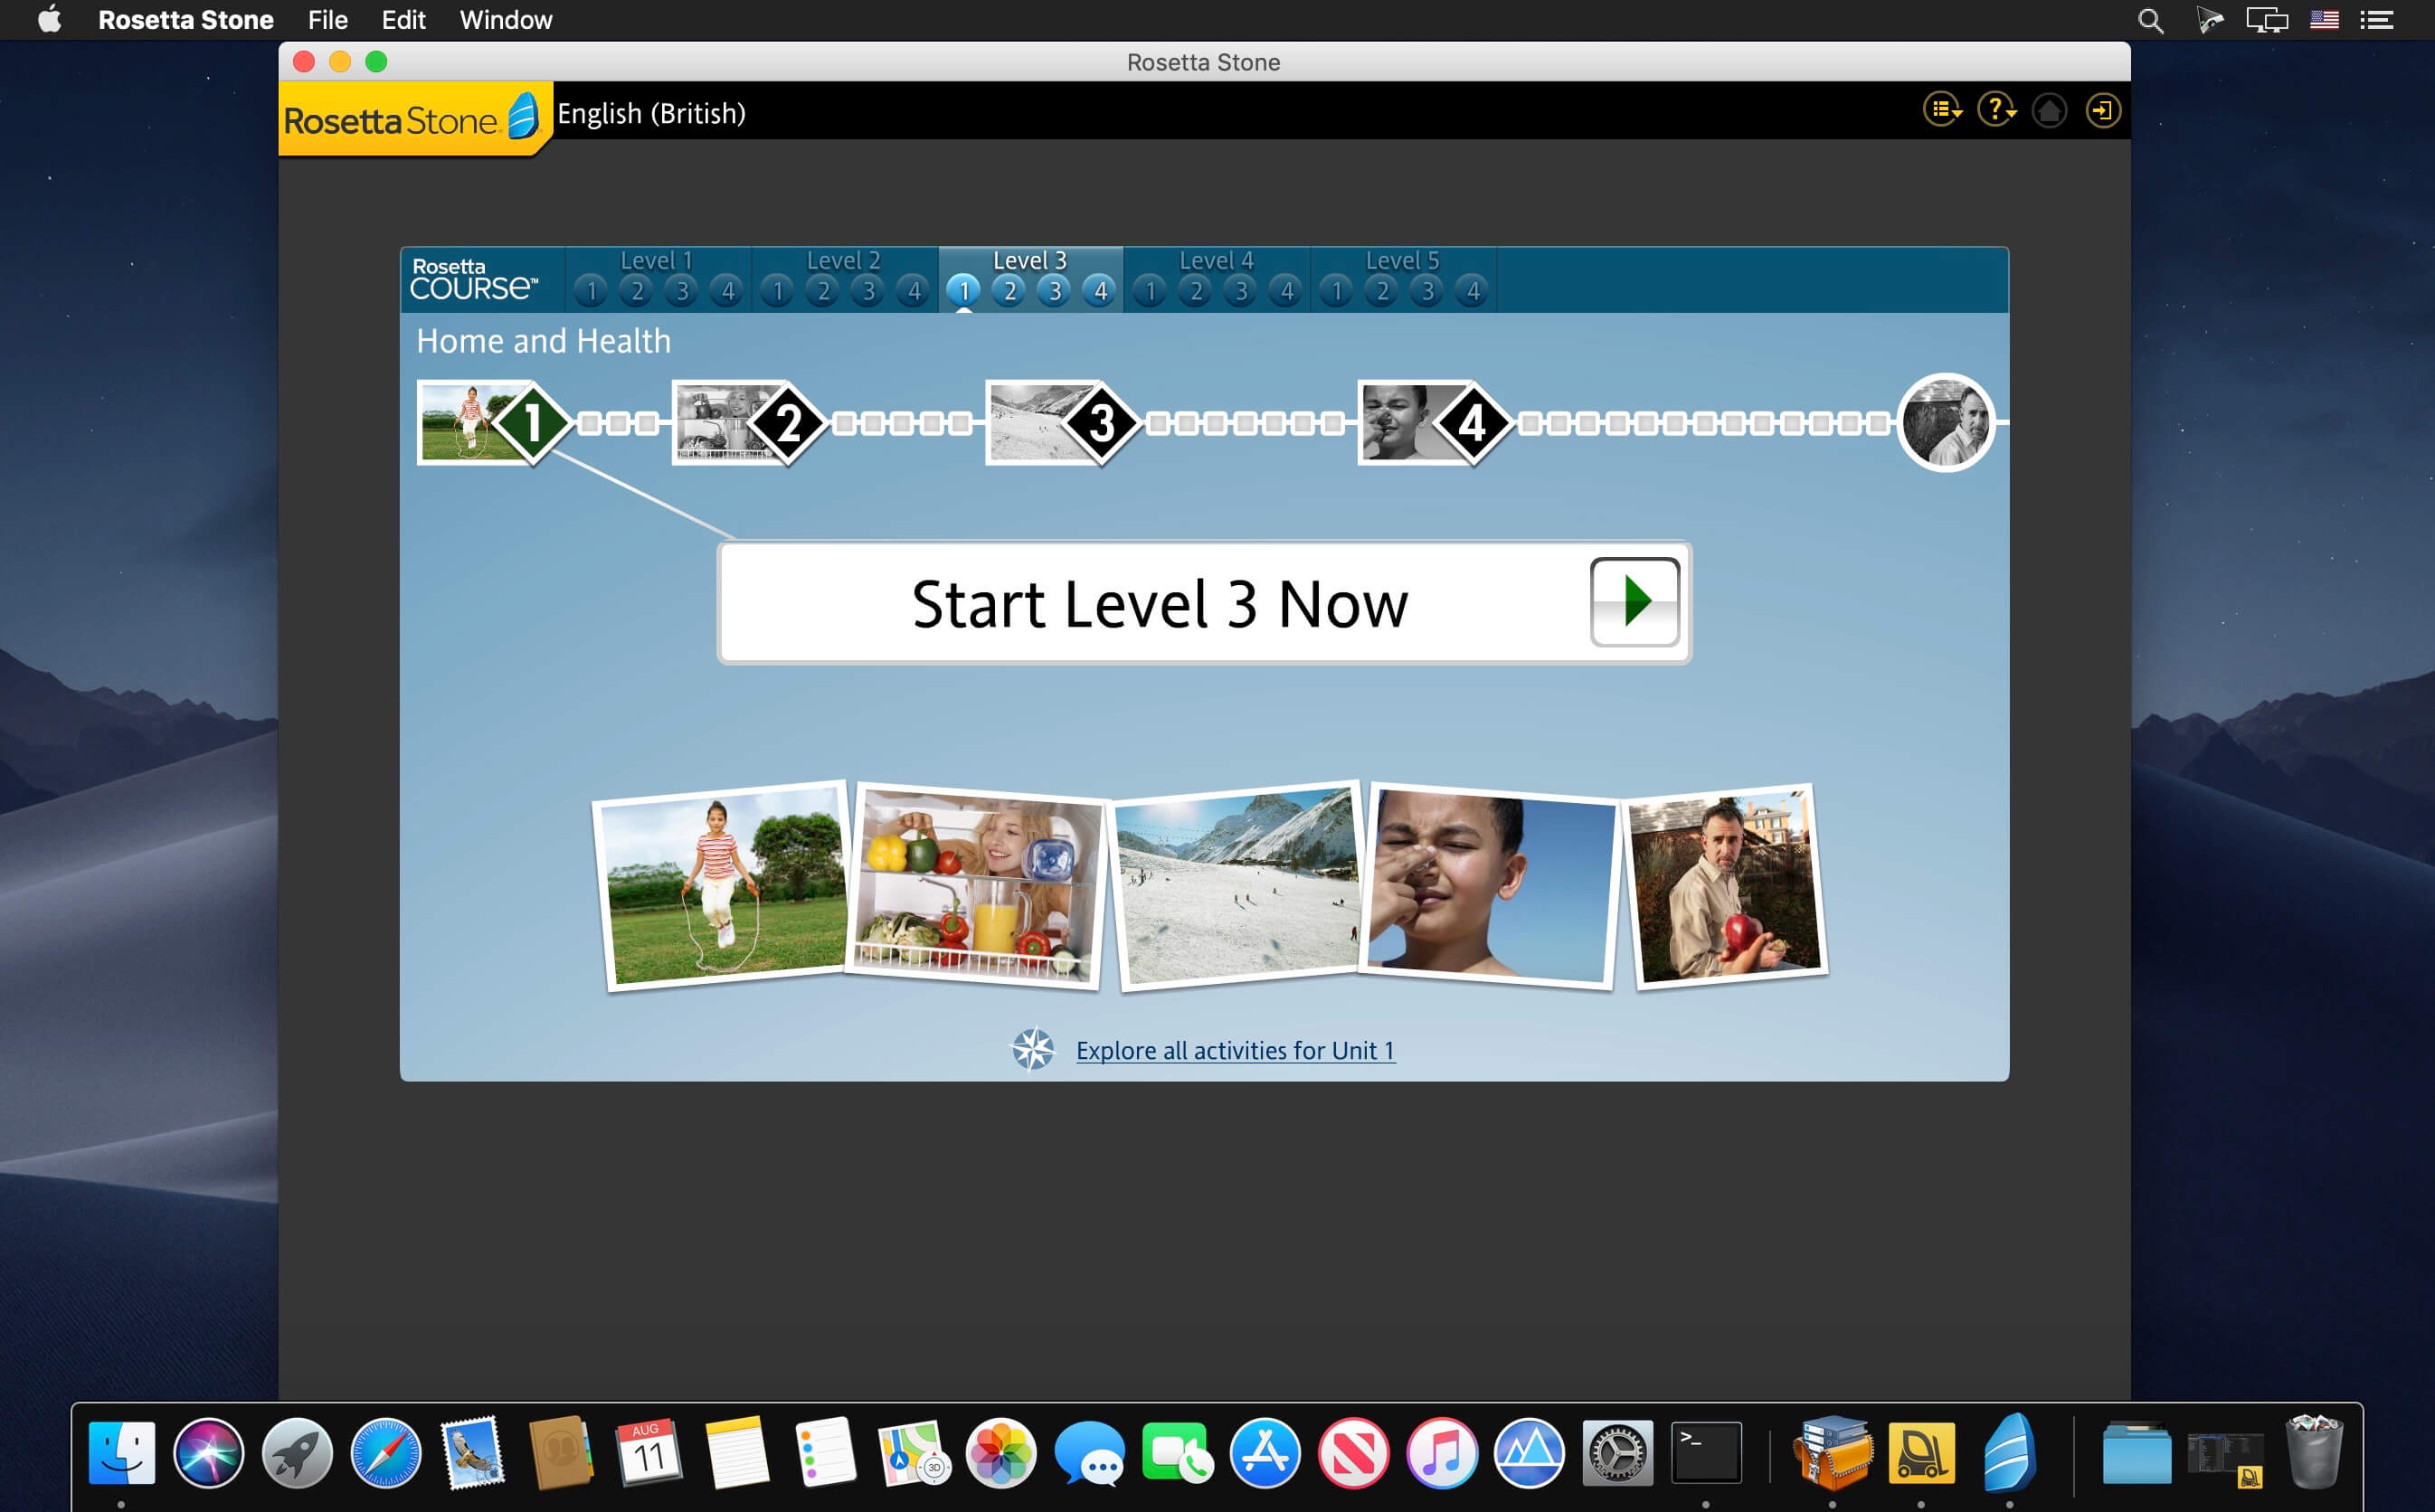Click the compass star icon beside Explore link
The height and width of the screenshot is (1512, 2435).
tap(1033, 1049)
